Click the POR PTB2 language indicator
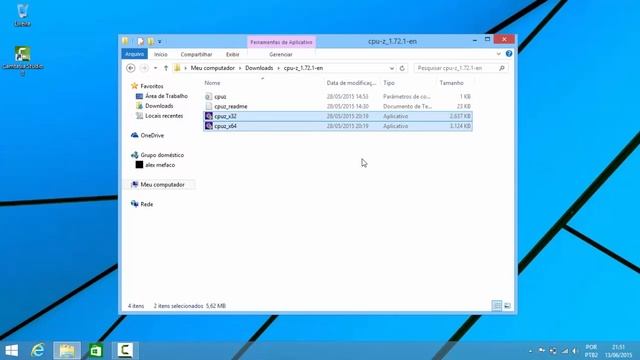Viewport: 640px width, 360px height. (591, 351)
